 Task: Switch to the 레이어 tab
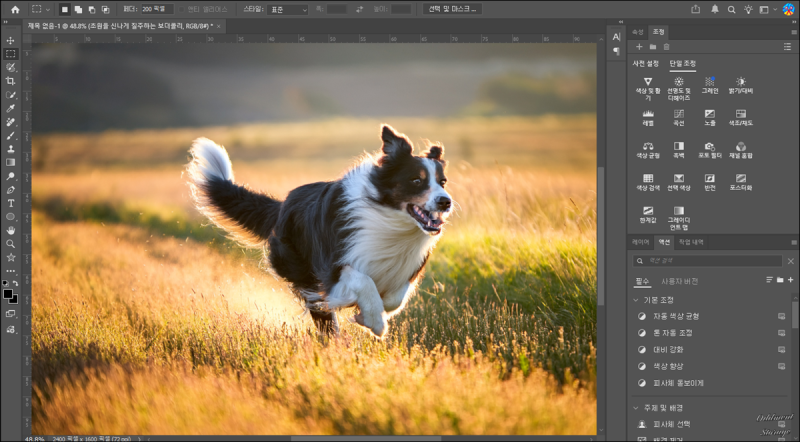pos(640,242)
